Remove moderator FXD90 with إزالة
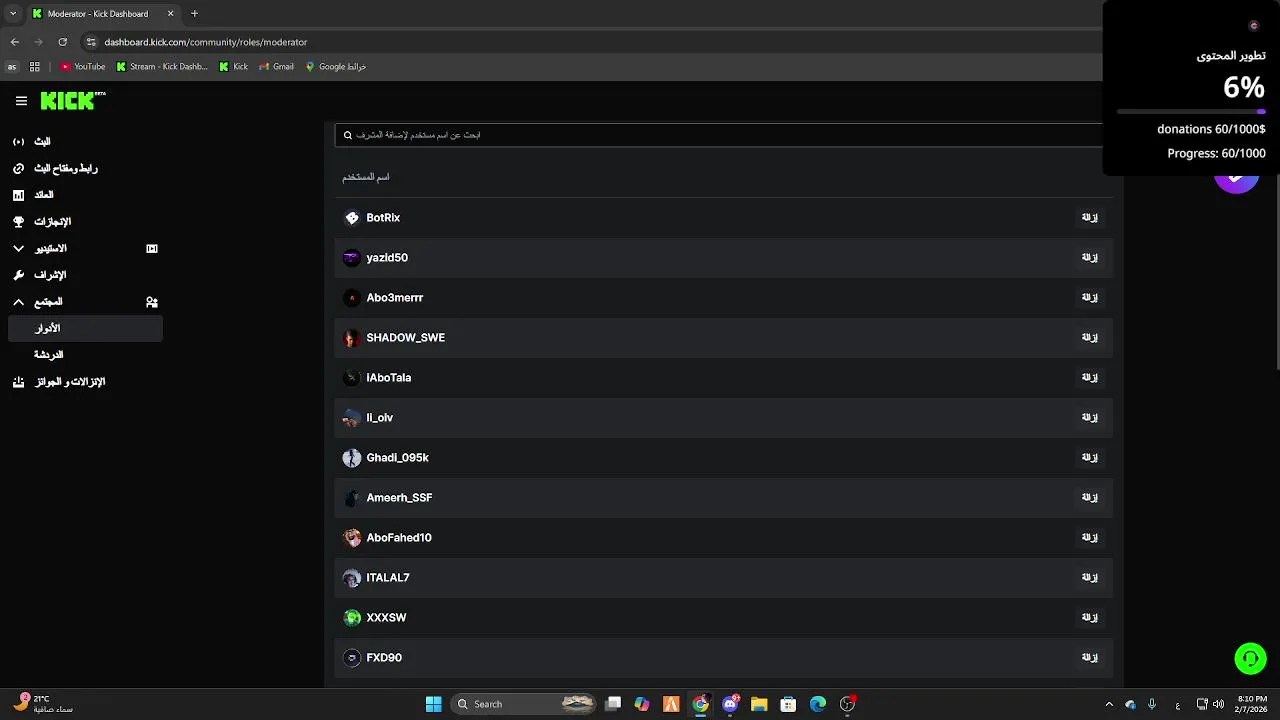 tap(1090, 657)
